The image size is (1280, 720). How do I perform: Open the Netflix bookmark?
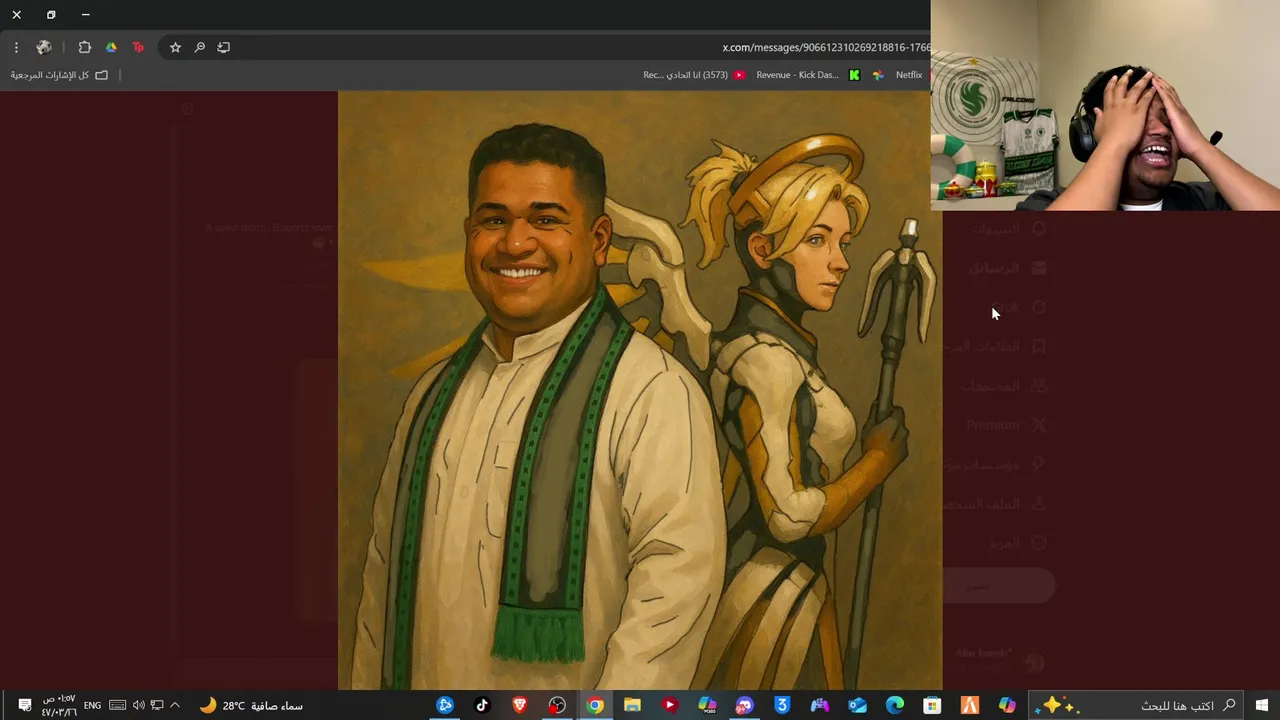pos(909,75)
